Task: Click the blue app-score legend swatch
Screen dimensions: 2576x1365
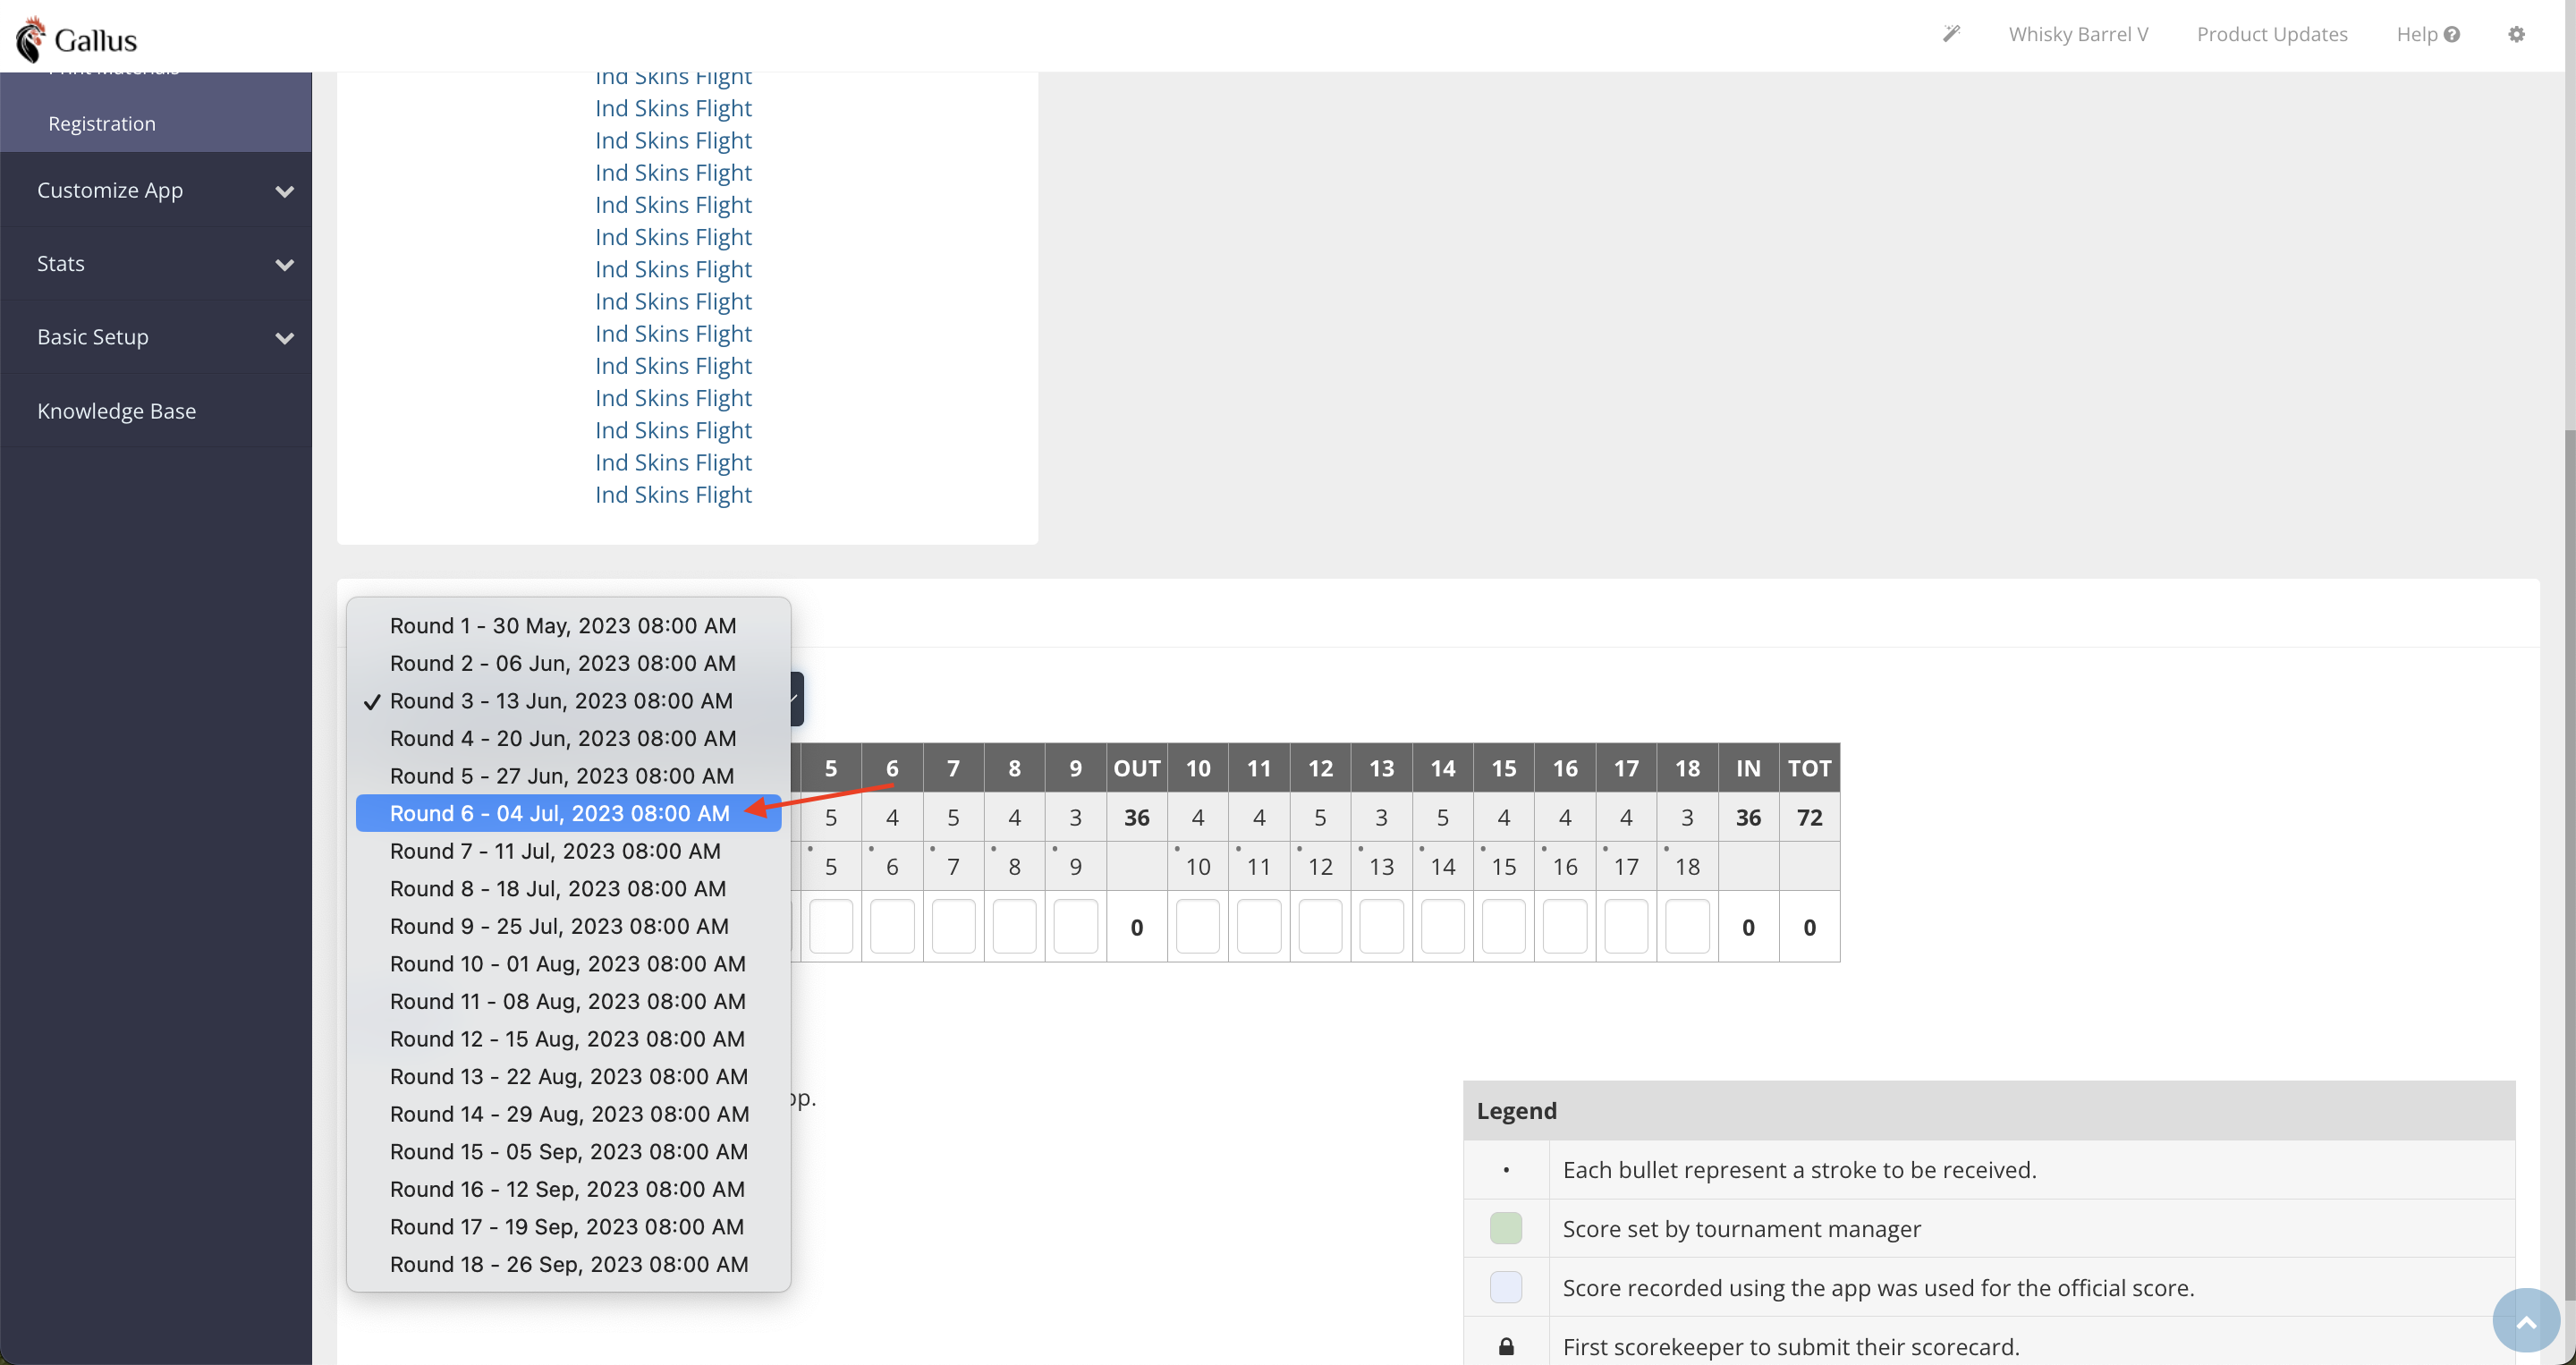Action: [x=1506, y=1287]
